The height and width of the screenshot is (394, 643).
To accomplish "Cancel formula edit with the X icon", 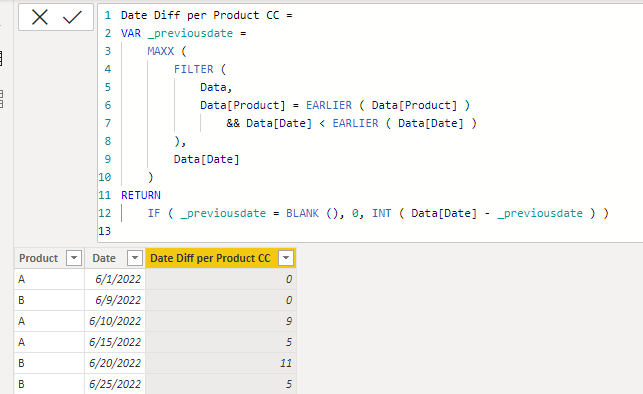I will [x=40, y=17].
